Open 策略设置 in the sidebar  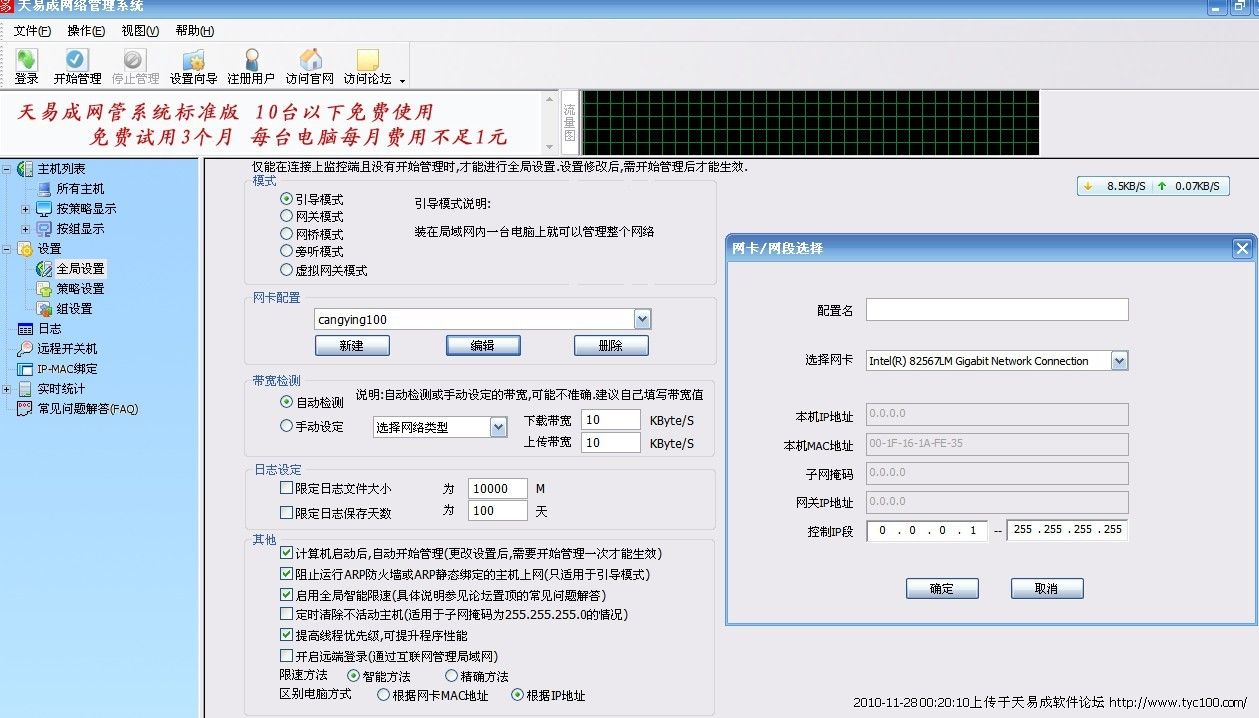tap(80, 289)
